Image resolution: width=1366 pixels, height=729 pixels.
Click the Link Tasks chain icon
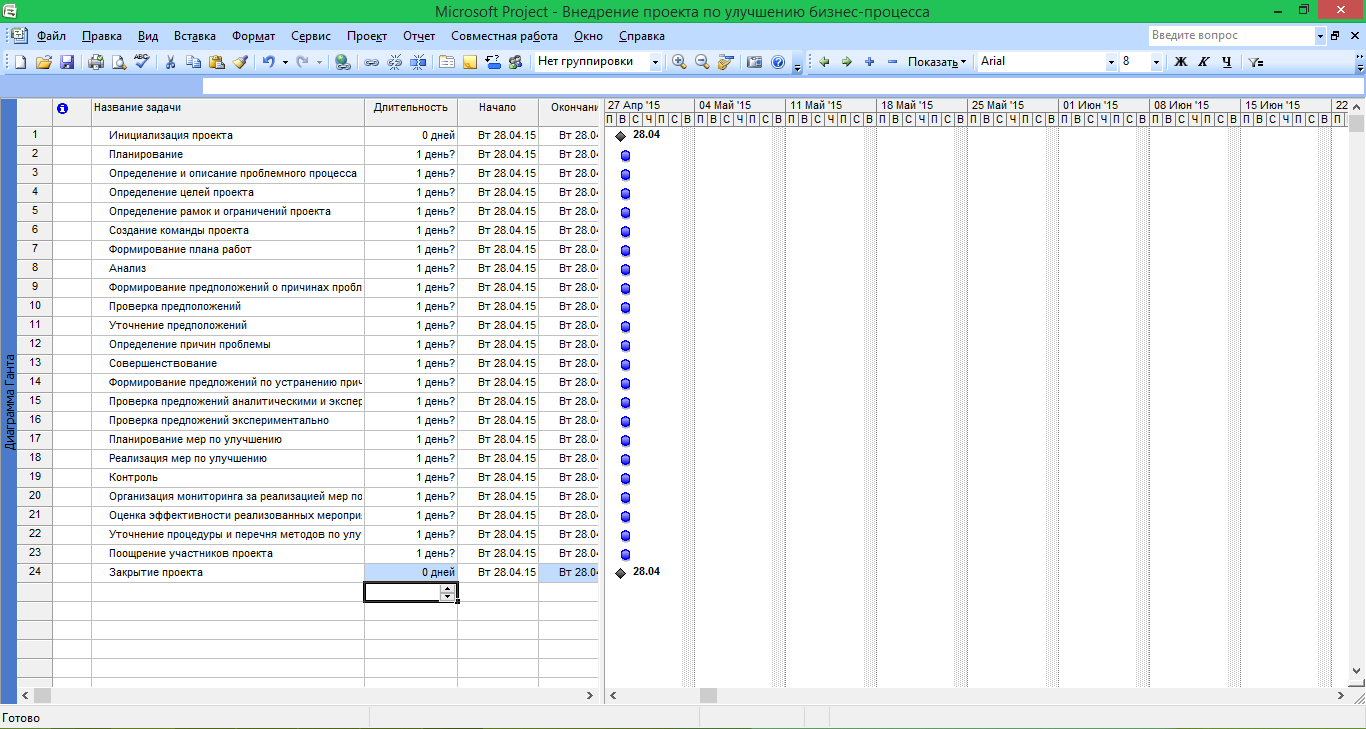coord(371,62)
